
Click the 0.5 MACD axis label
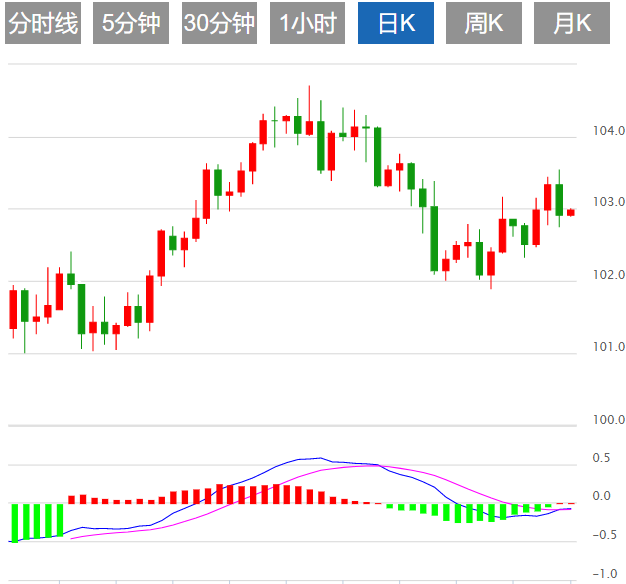click(602, 458)
